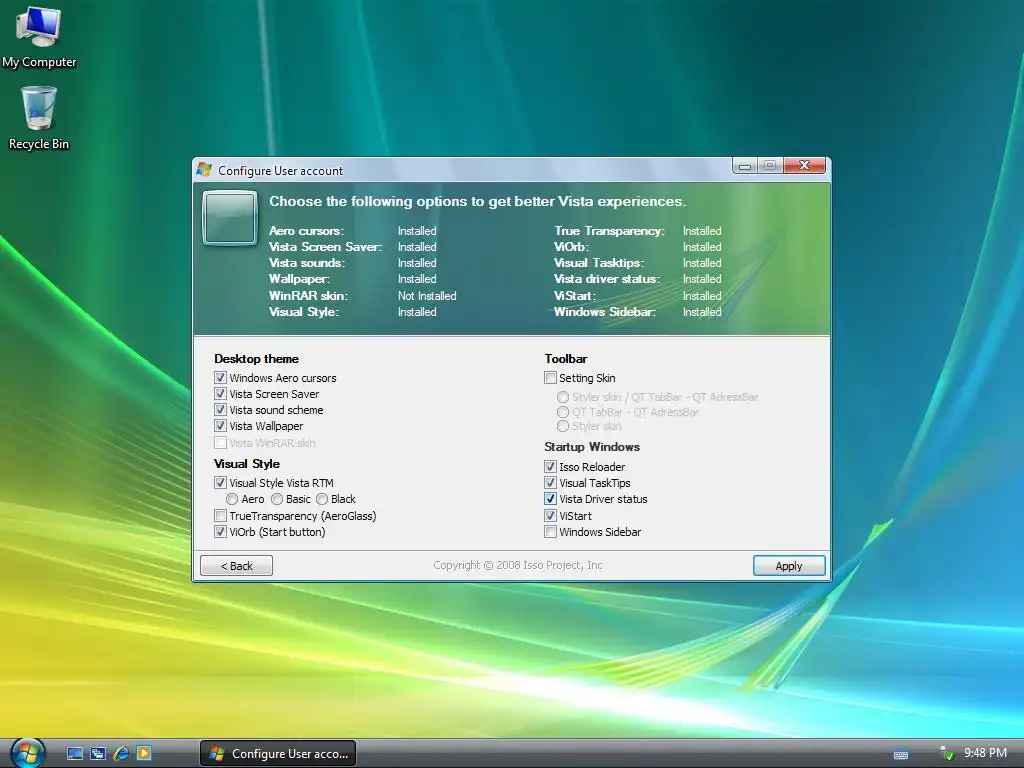The image size is (1024, 768).
Task: Click the 'Toolbar' section heading
Action: [x=566, y=359]
